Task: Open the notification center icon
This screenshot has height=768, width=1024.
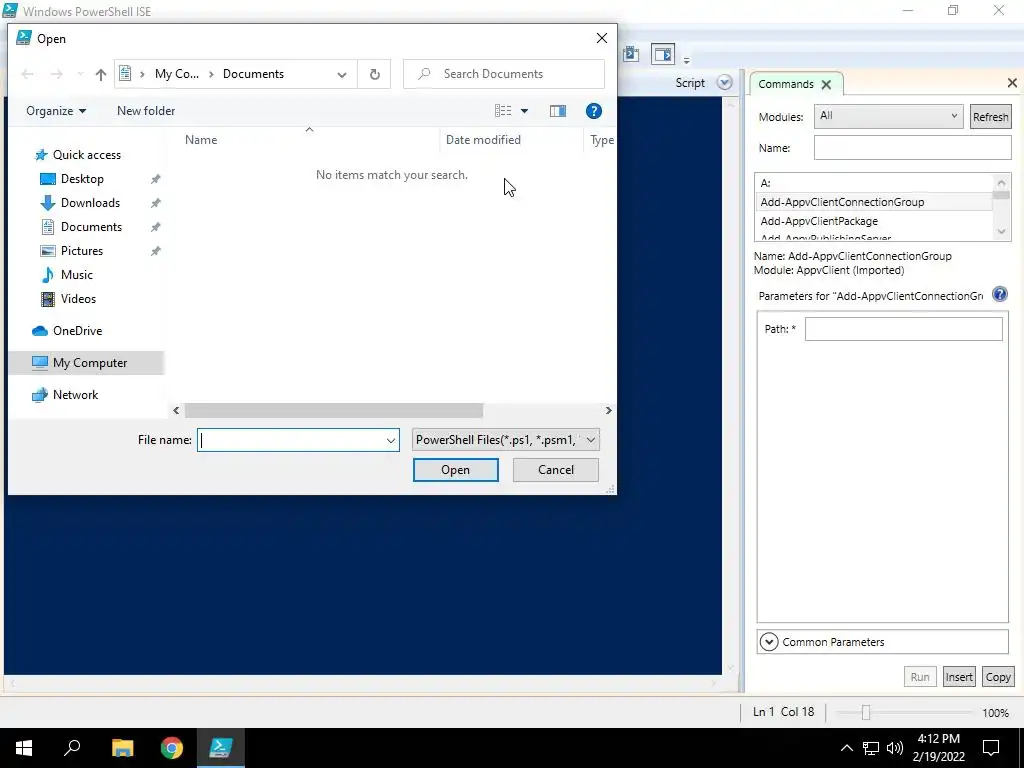Action: (x=991, y=748)
